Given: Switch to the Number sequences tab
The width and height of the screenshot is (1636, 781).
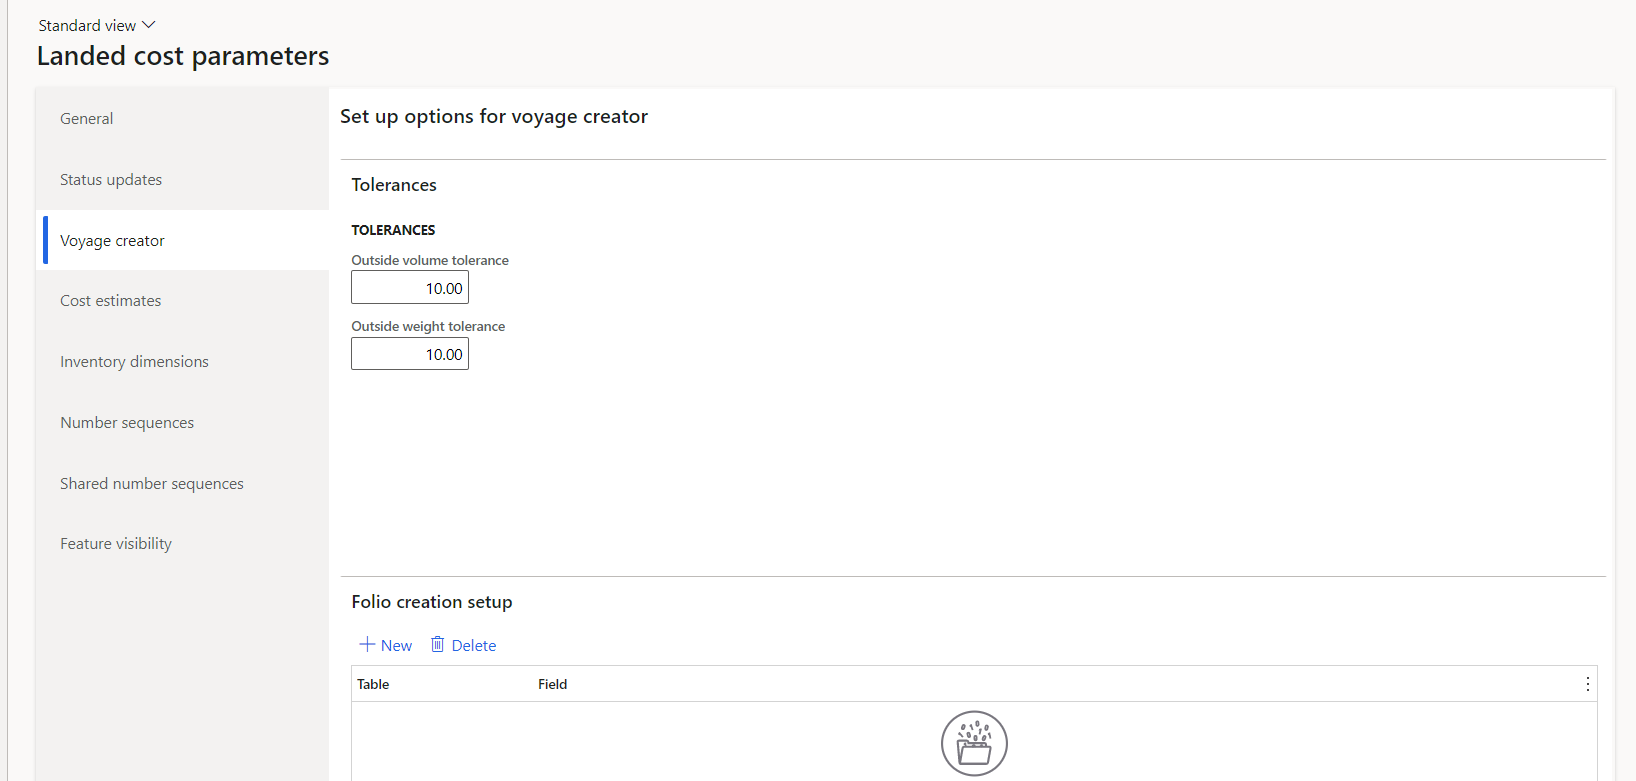Looking at the screenshot, I should (x=127, y=423).
